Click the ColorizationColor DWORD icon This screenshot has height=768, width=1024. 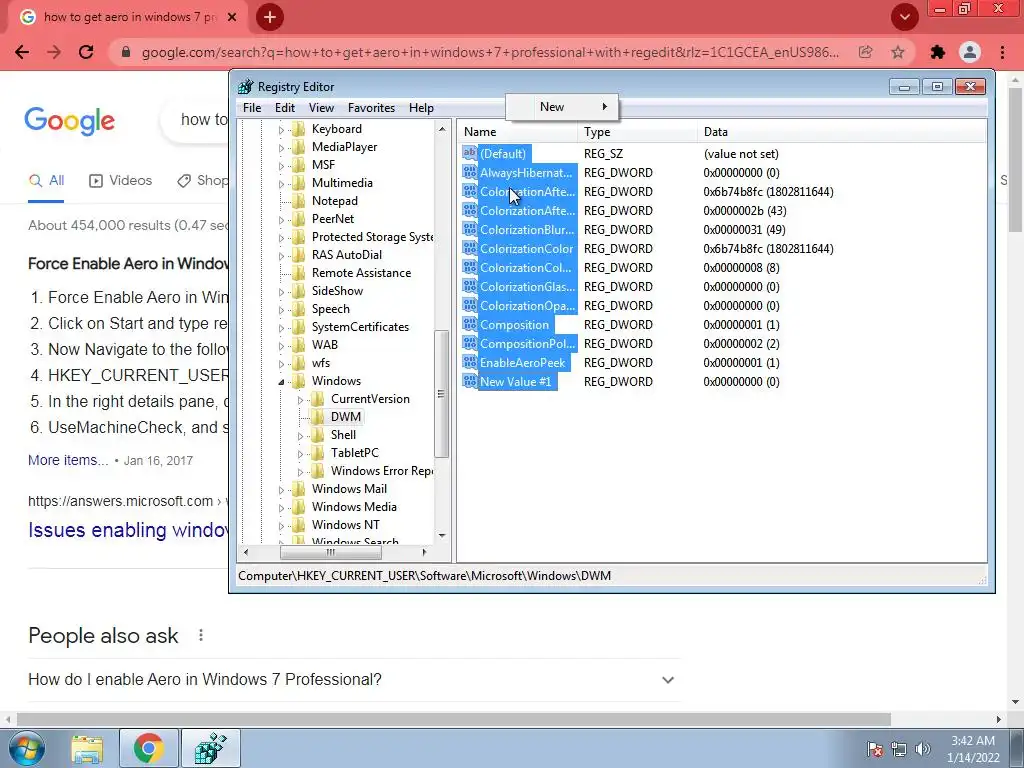tap(470, 249)
